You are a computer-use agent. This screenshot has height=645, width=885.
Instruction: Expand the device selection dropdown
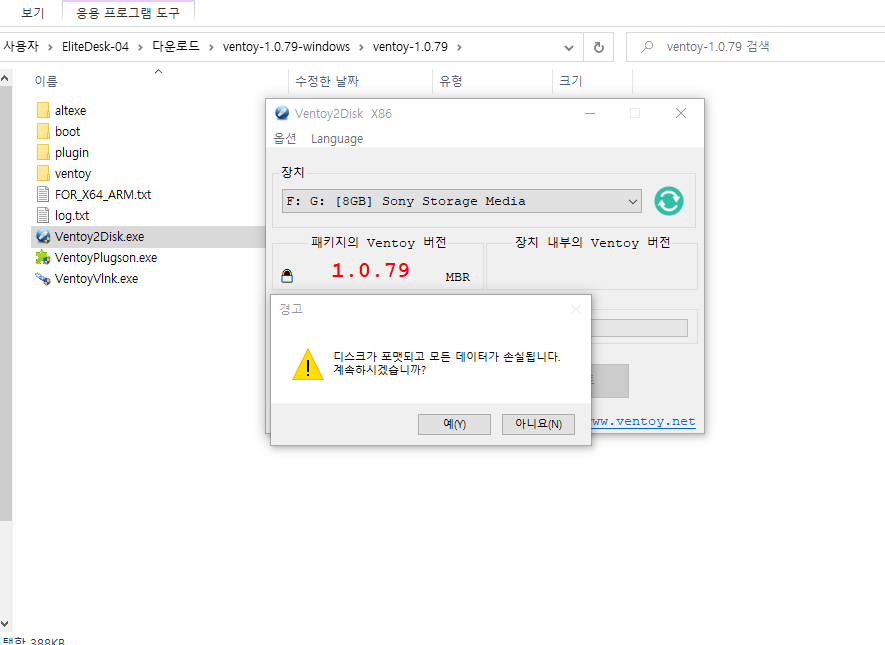[633, 201]
